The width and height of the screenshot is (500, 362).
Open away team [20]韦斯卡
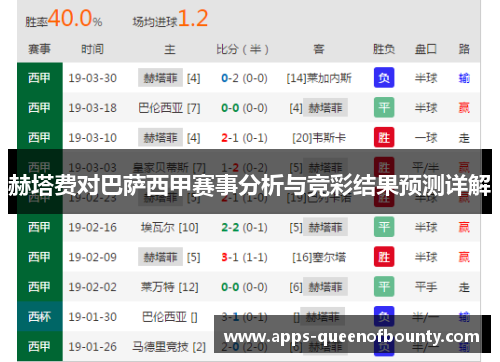(319, 138)
